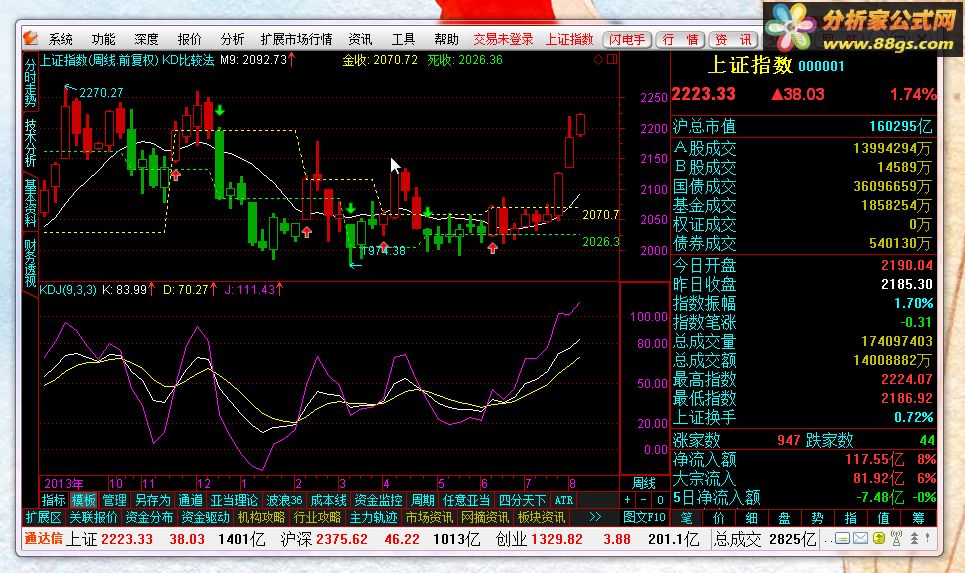Select the 波浪36 indicator tab
The height and width of the screenshot is (573, 965).
coord(284,500)
